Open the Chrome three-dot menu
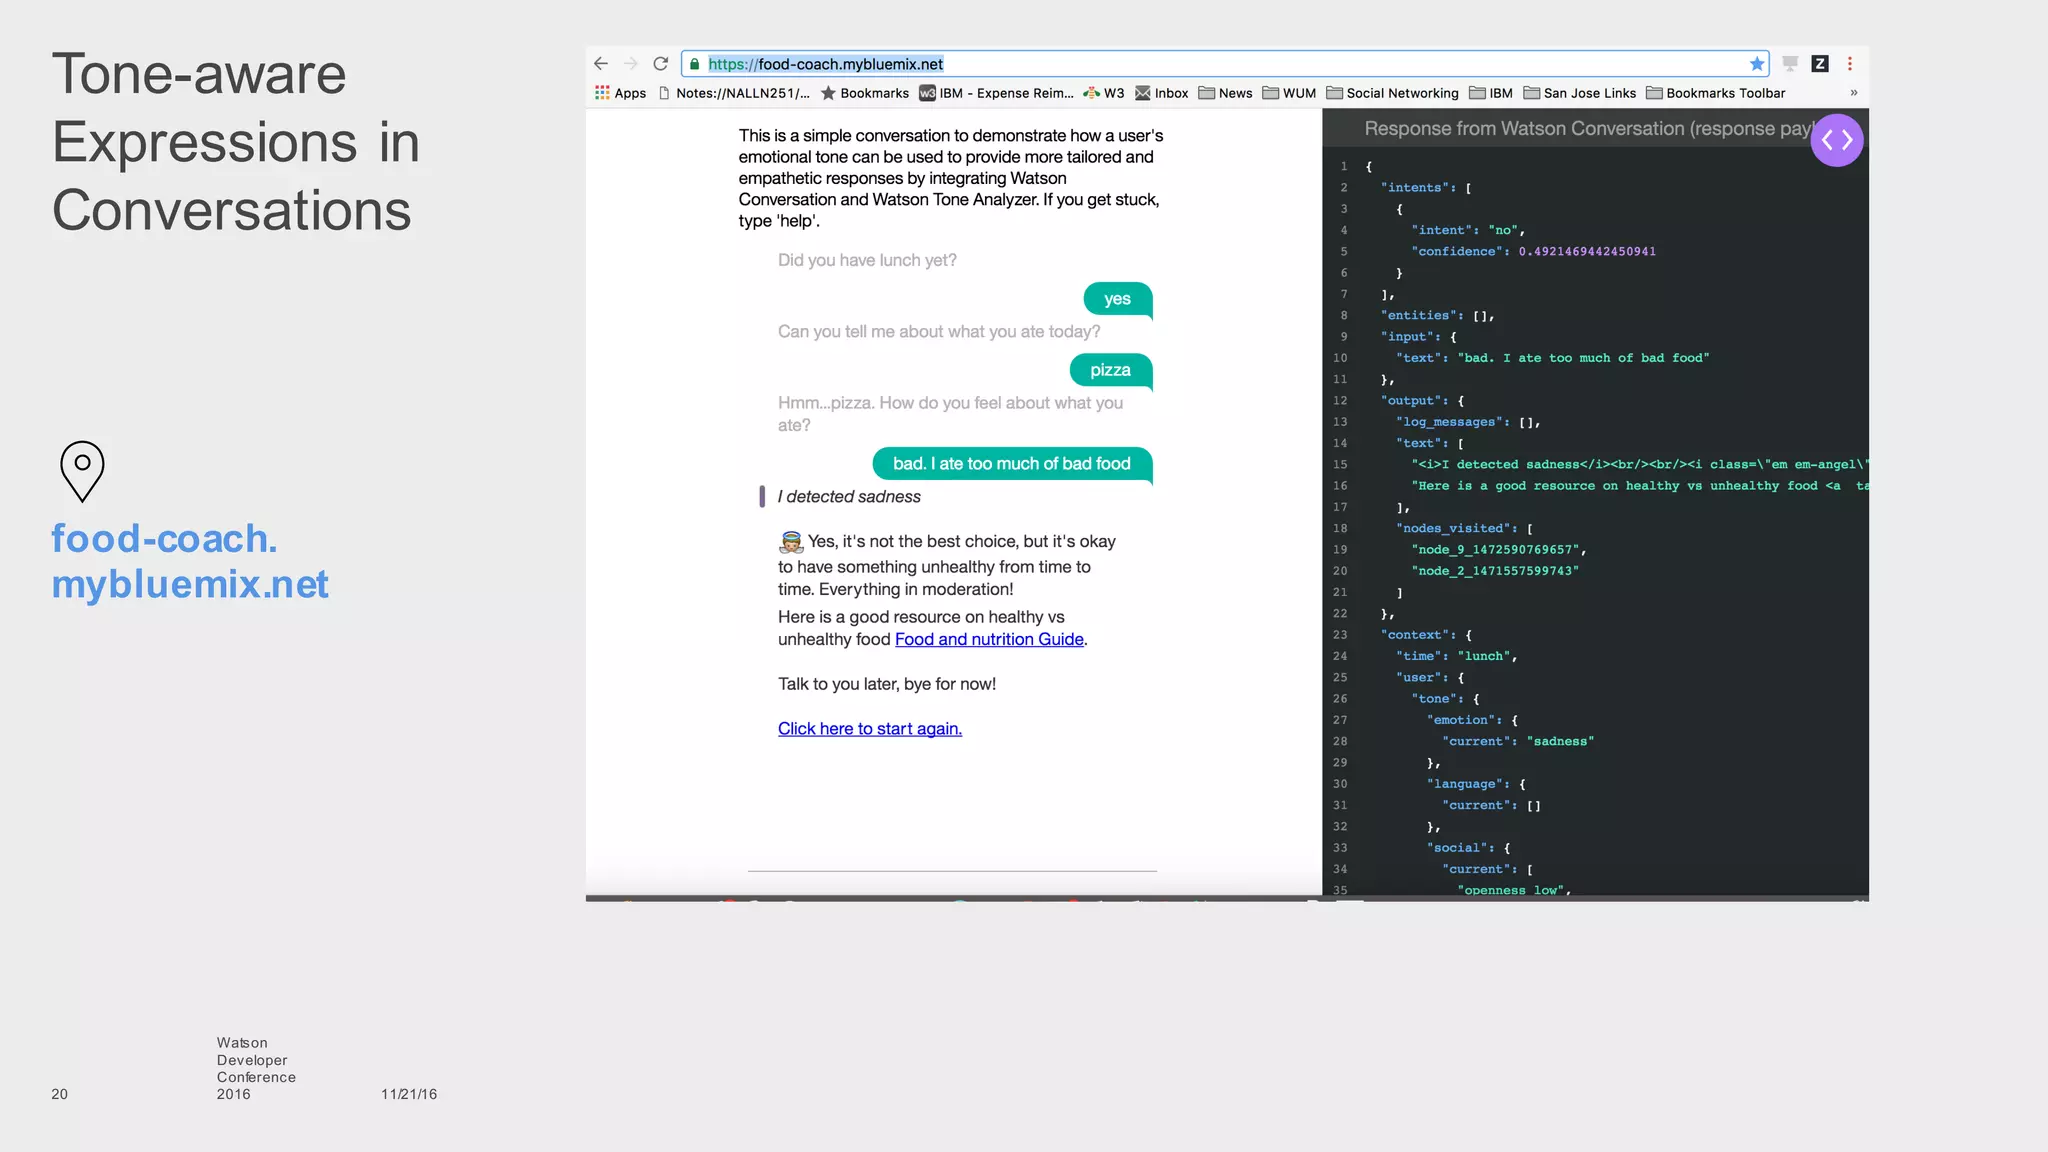Screen dimensions: 2048x1152 click(1850, 64)
